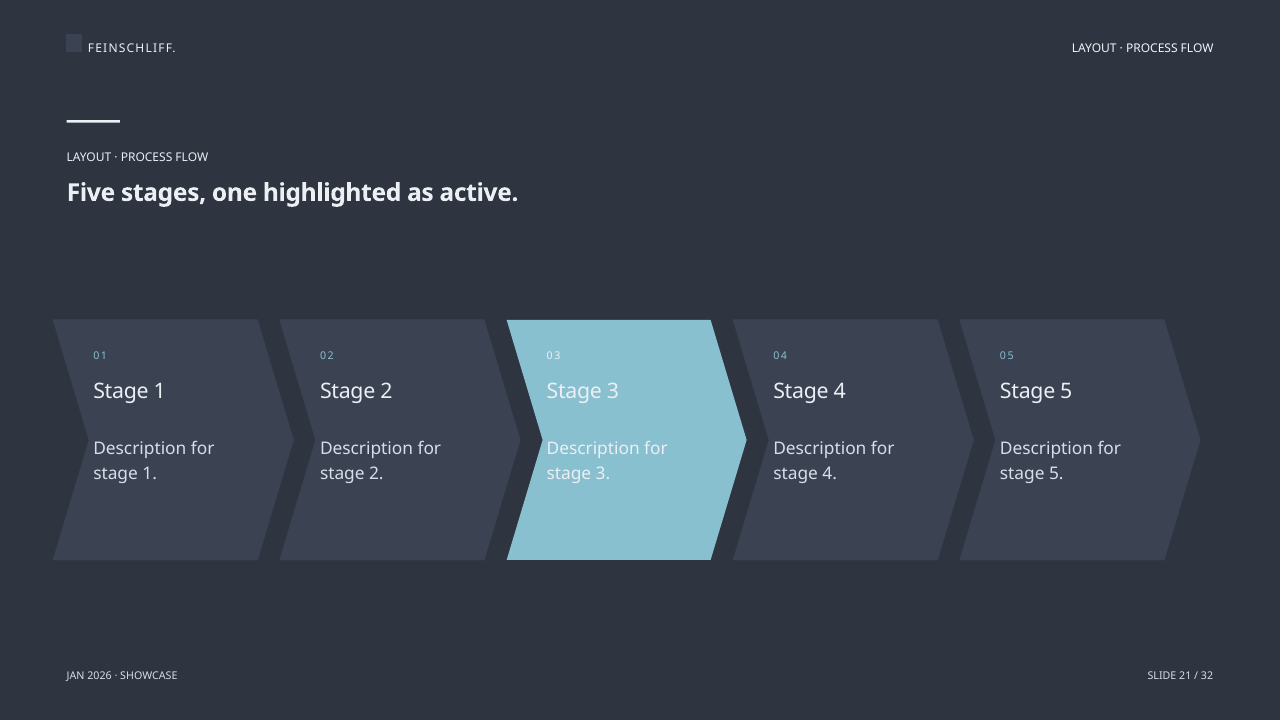
Task: Select the Stage 1 chevron shape
Action: 173,440
